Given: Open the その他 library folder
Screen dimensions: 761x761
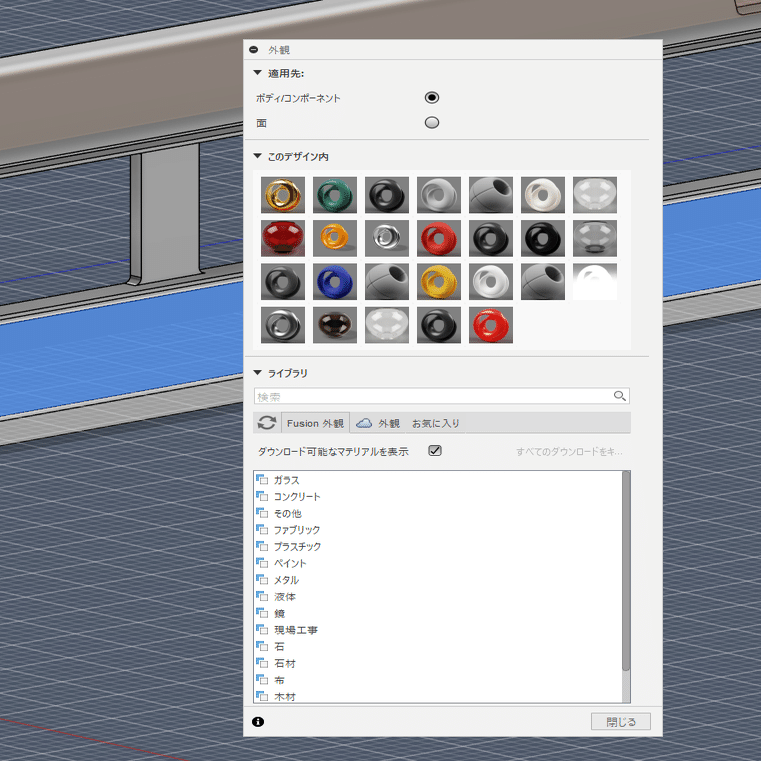Looking at the screenshot, I should [279, 513].
